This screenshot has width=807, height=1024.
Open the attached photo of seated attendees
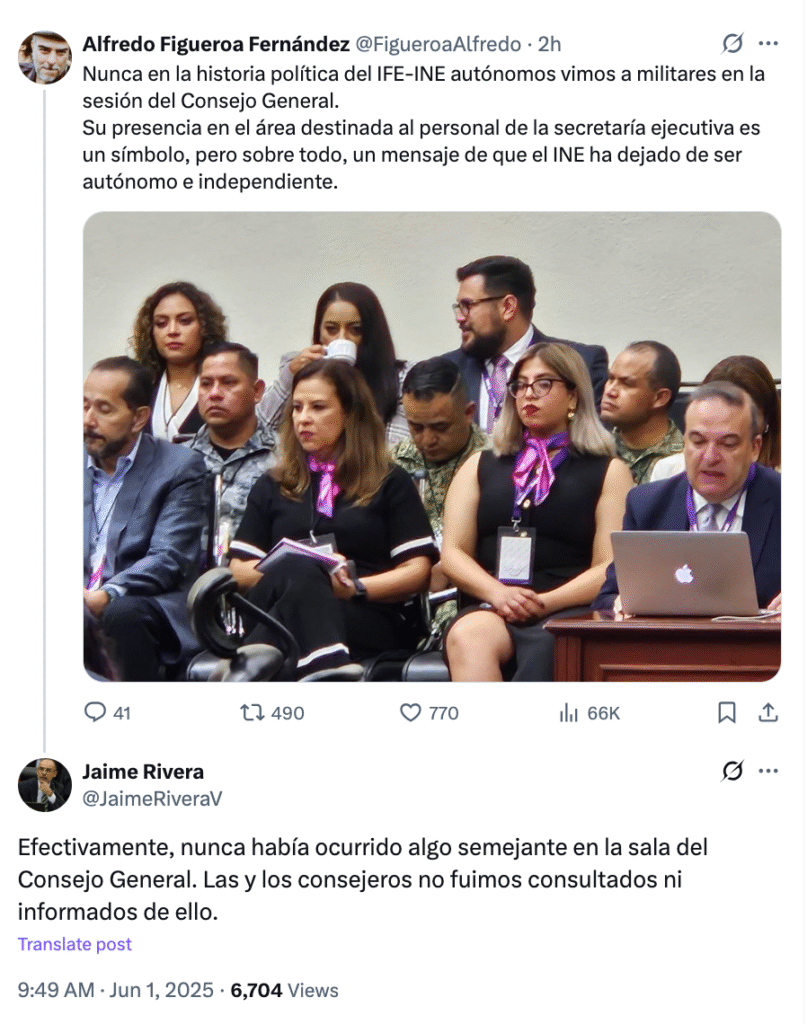pos(432,446)
